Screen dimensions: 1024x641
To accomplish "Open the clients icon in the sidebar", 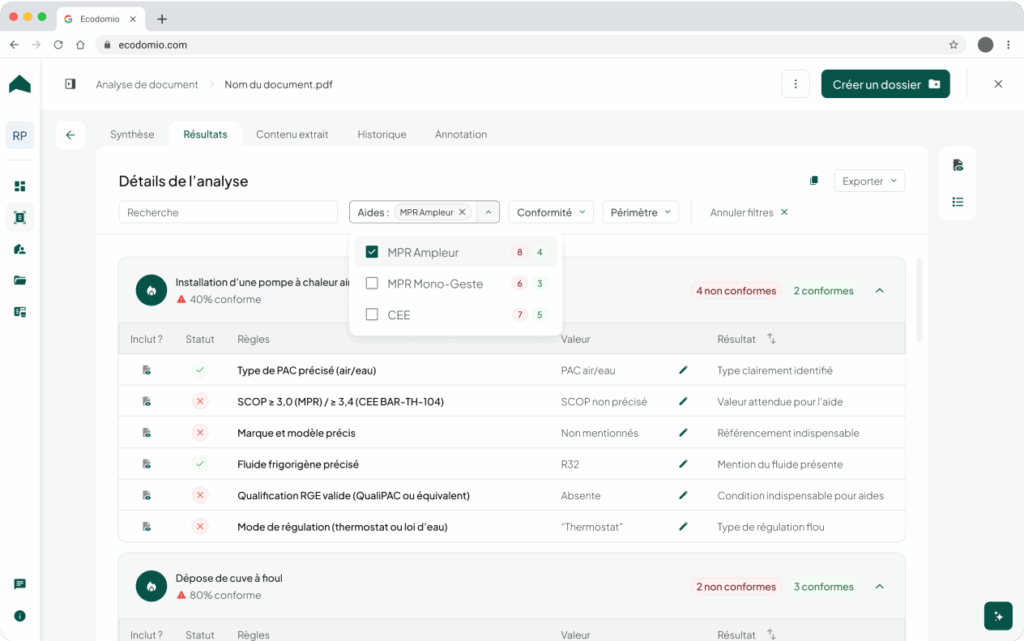I will click(x=20, y=249).
